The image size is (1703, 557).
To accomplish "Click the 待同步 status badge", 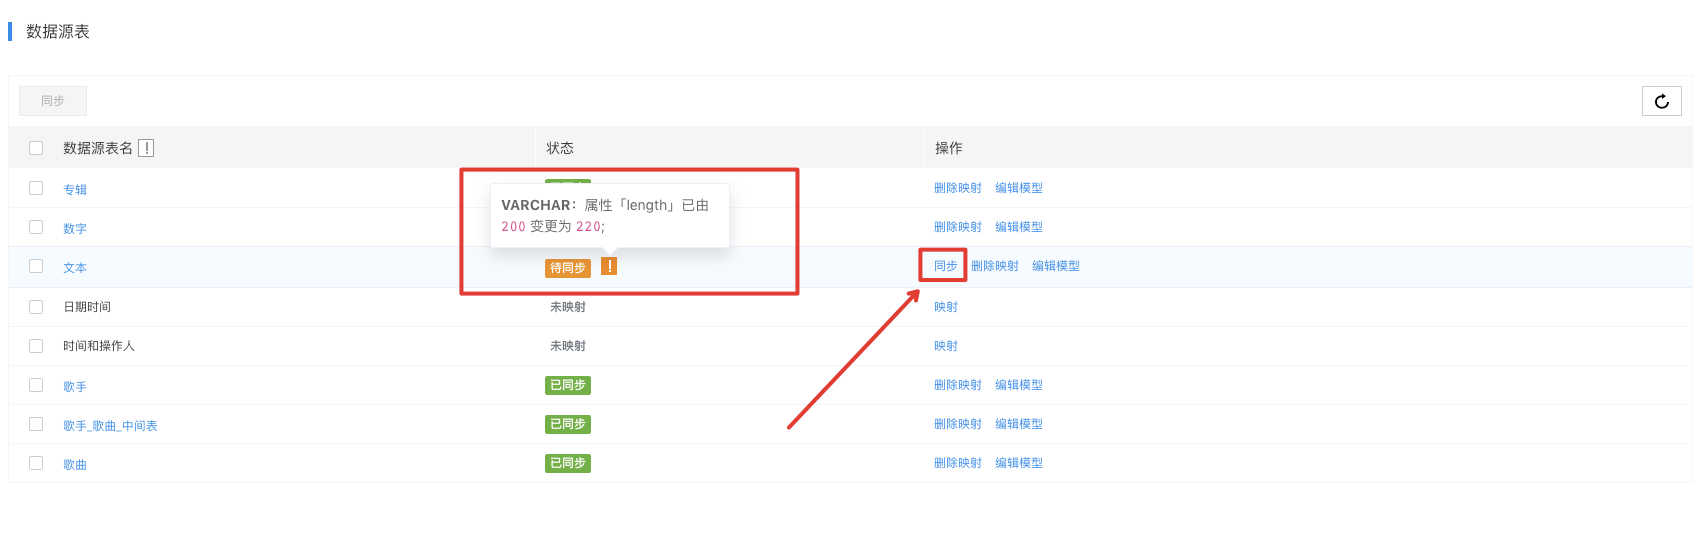I will tap(568, 268).
